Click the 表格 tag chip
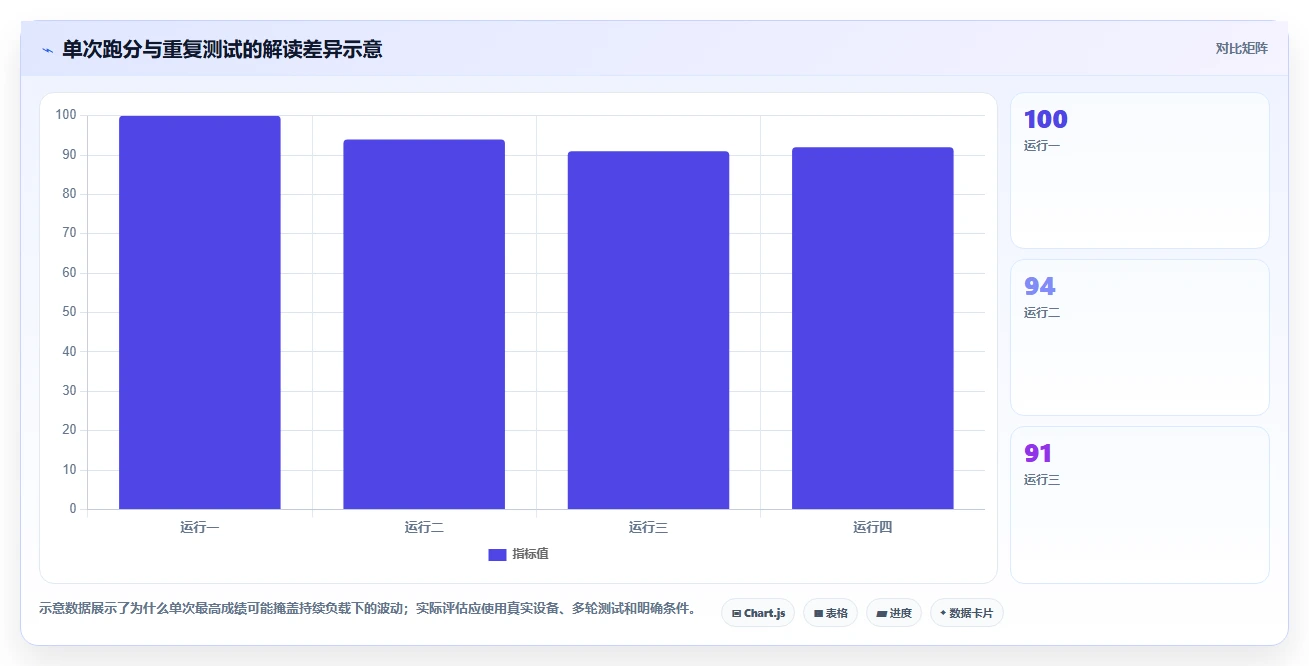Image resolution: width=1309 pixels, height=666 pixels. (x=831, y=613)
